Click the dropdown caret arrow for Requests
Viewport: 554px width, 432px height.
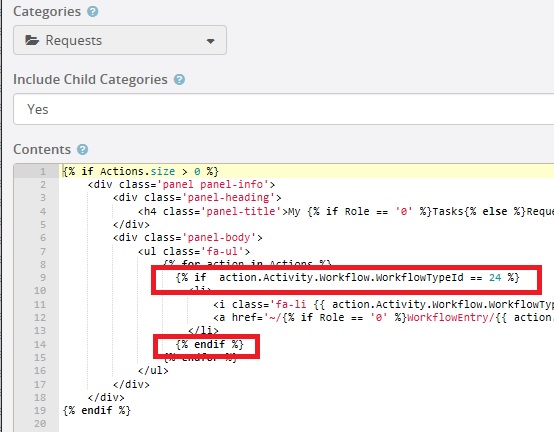[x=211, y=41]
